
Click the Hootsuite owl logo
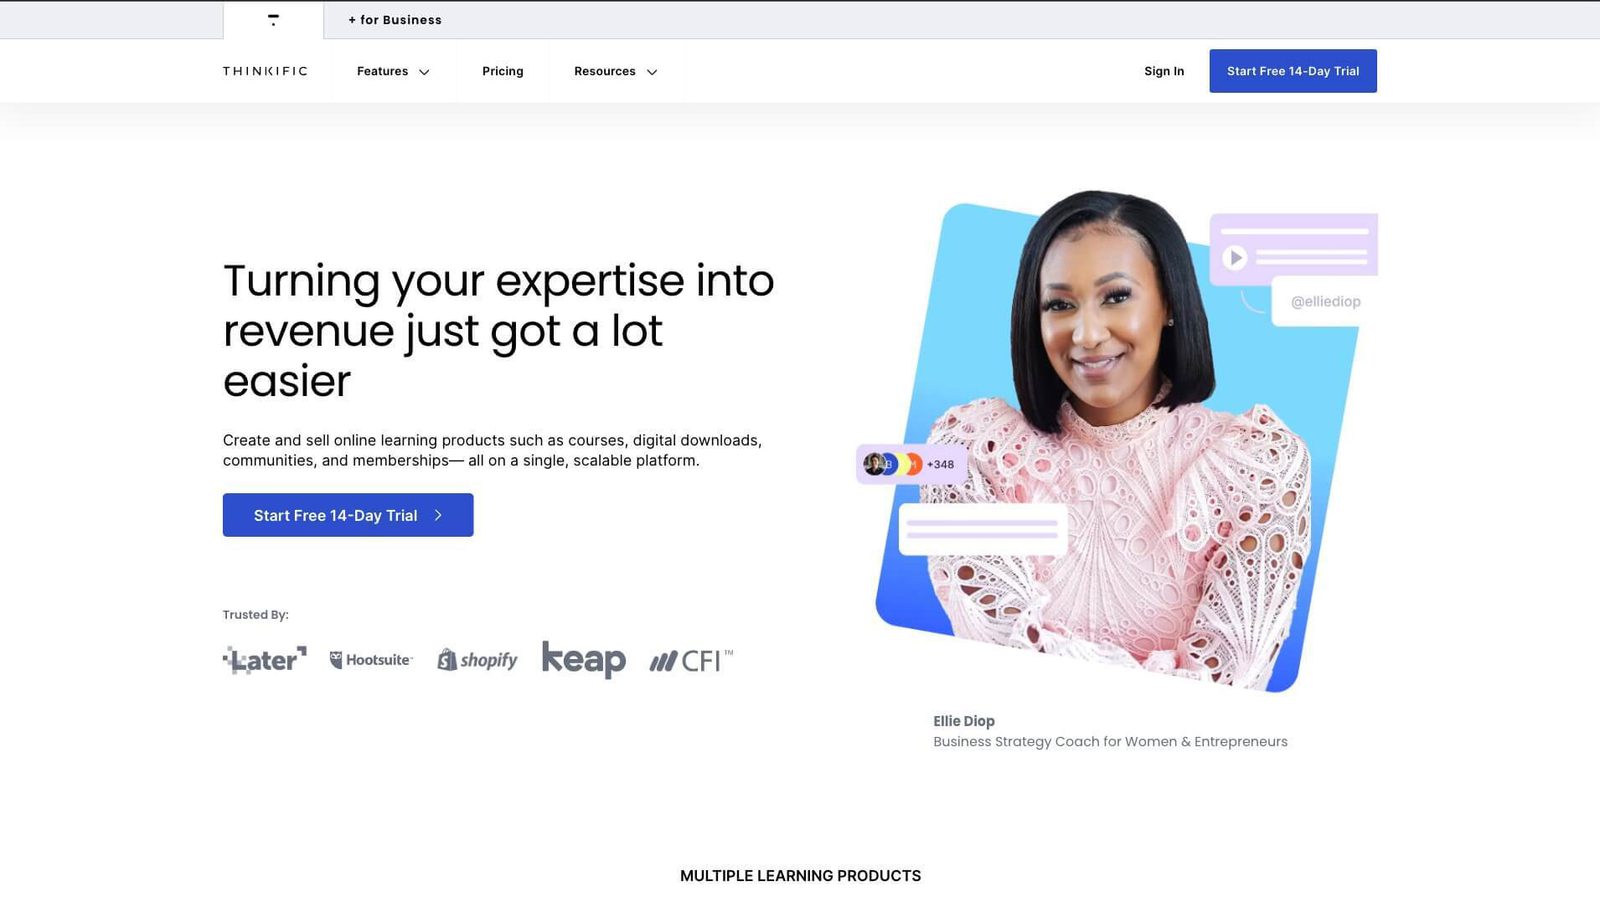coord(336,660)
